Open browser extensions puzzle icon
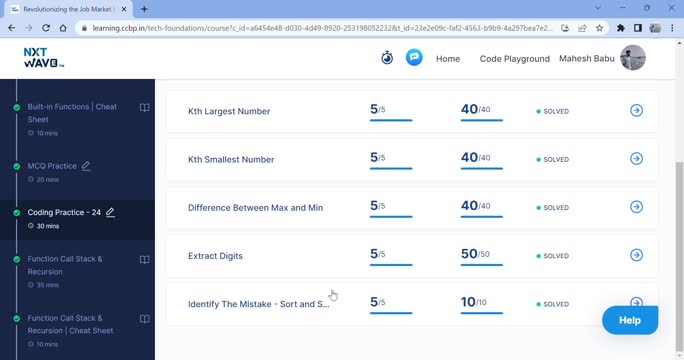 [x=620, y=28]
